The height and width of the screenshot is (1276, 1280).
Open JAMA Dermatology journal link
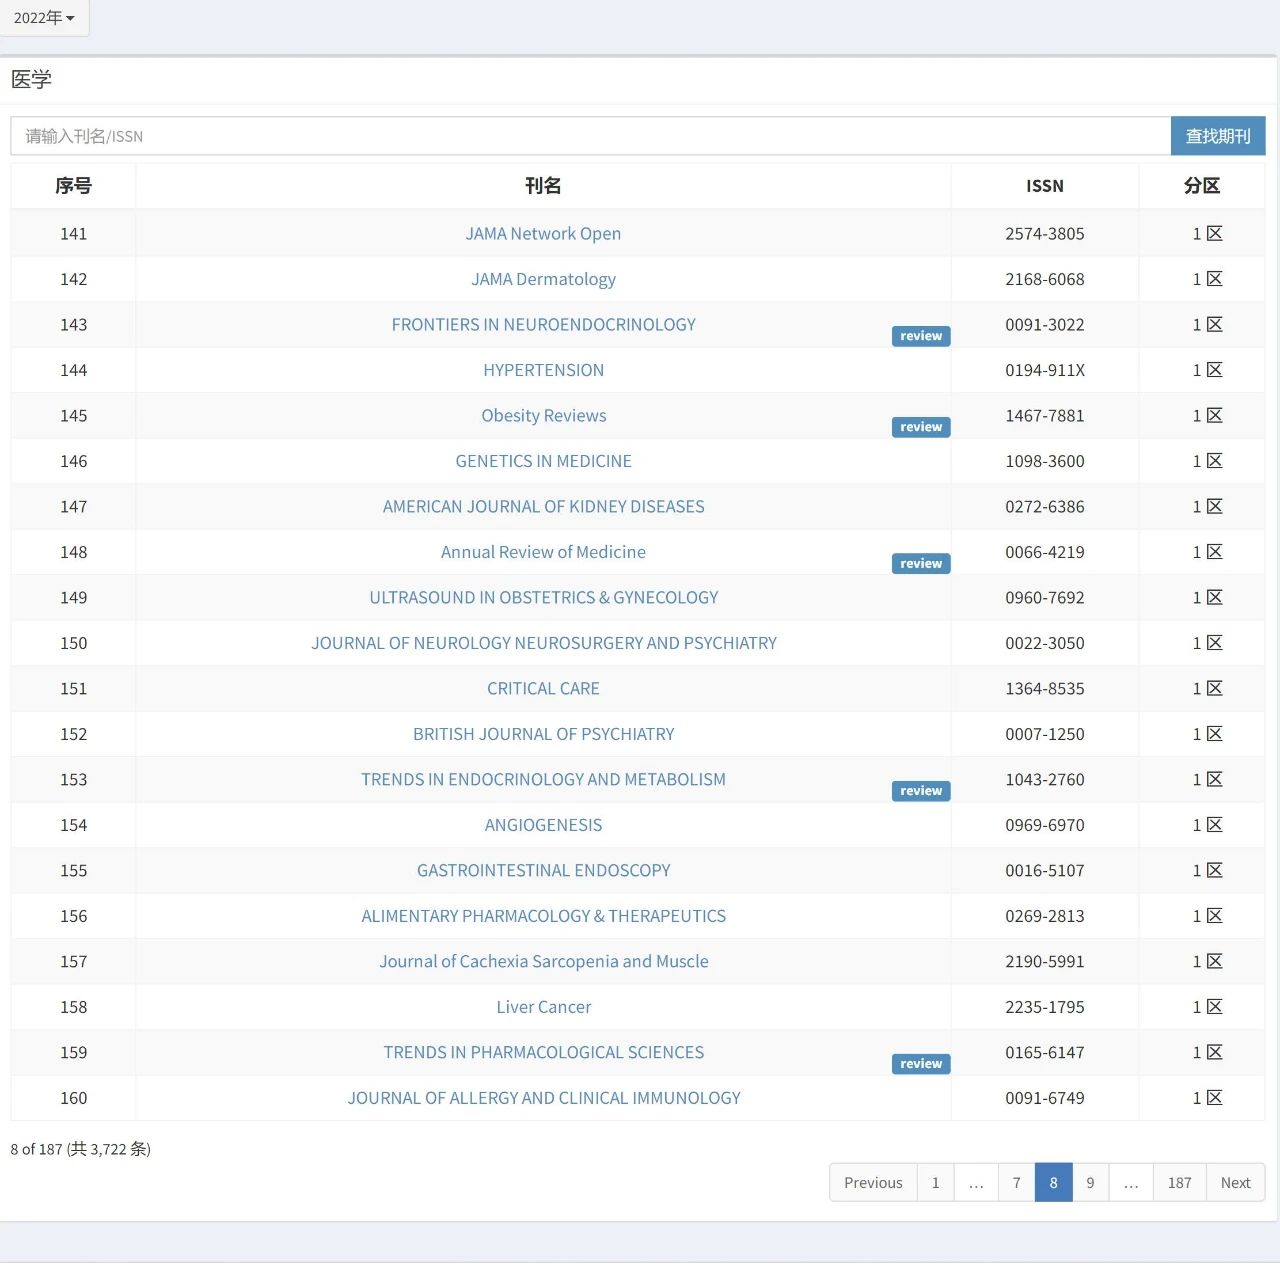[x=543, y=279]
